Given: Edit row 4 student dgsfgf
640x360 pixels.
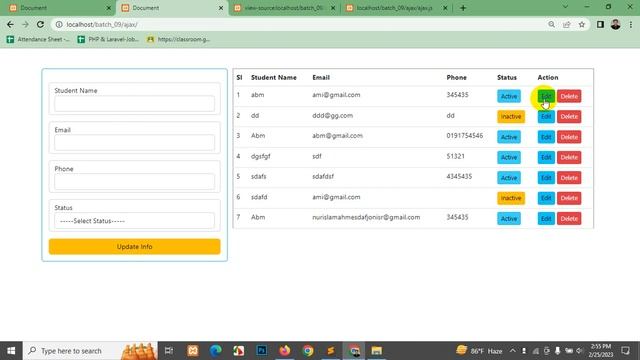Looking at the screenshot, I should click(546, 157).
